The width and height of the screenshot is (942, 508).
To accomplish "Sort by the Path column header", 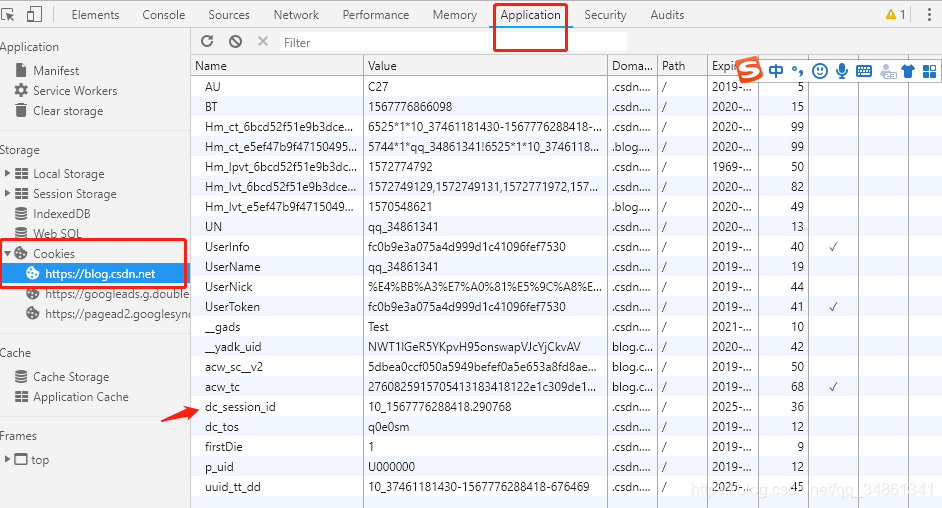I will [682, 65].
